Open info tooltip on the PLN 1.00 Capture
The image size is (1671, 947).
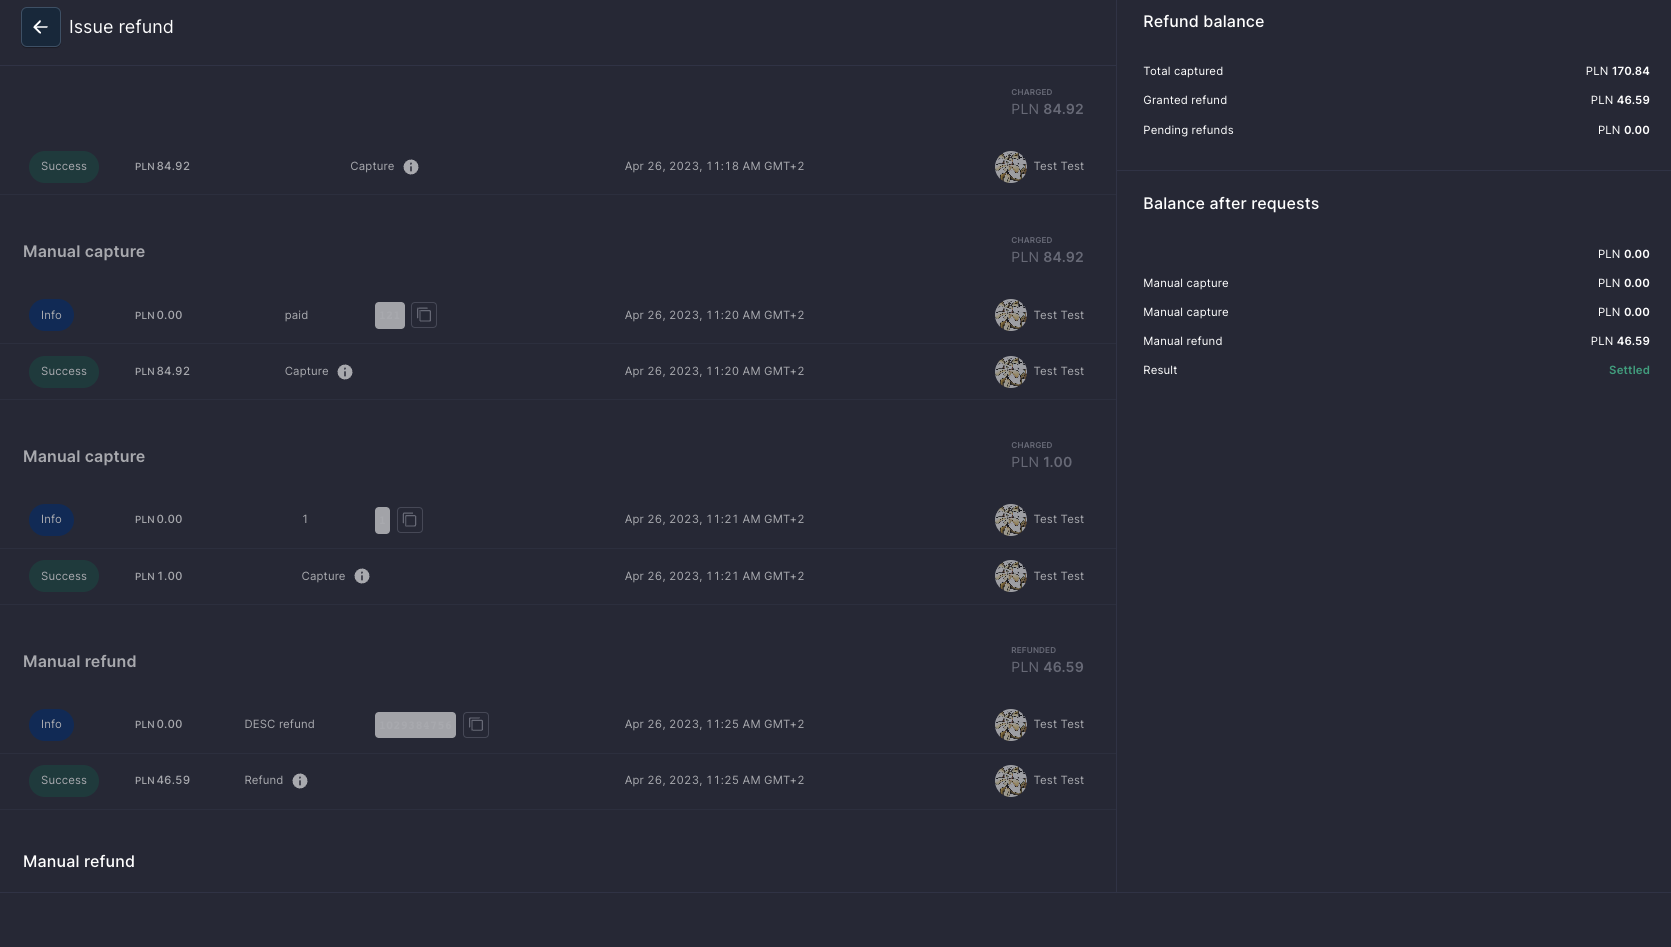point(362,576)
